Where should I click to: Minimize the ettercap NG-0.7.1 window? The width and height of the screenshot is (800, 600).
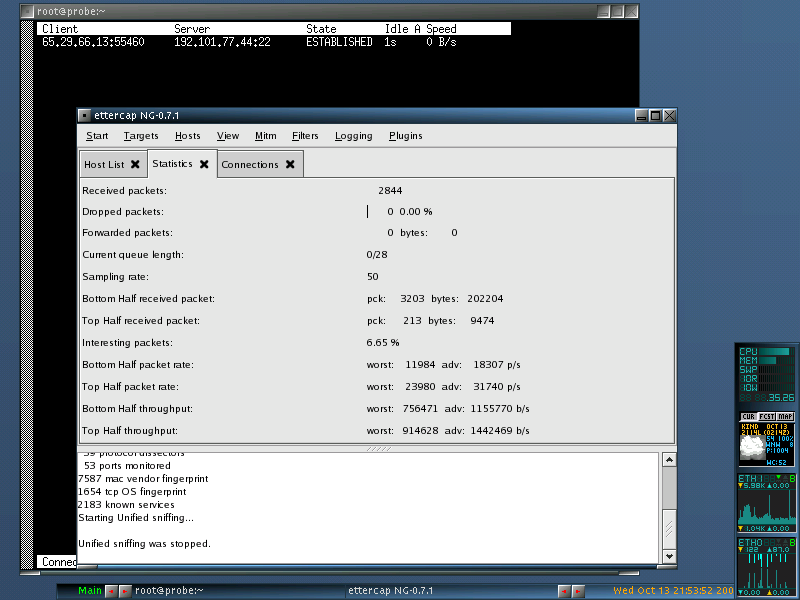[642, 116]
